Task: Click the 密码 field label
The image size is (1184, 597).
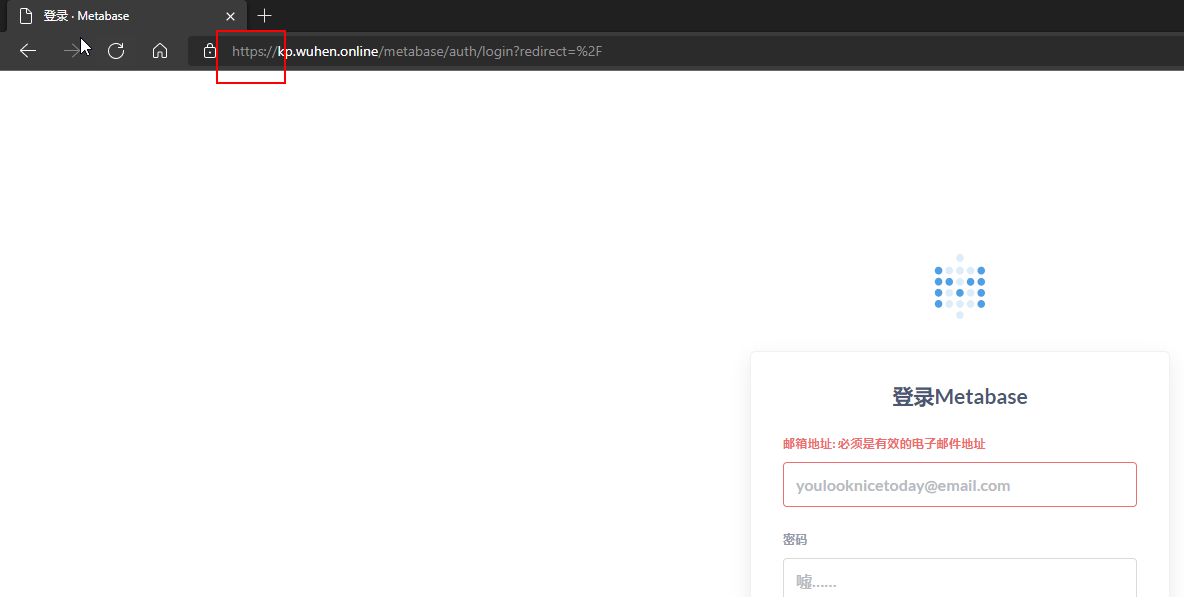Action: pyautogui.click(x=795, y=540)
